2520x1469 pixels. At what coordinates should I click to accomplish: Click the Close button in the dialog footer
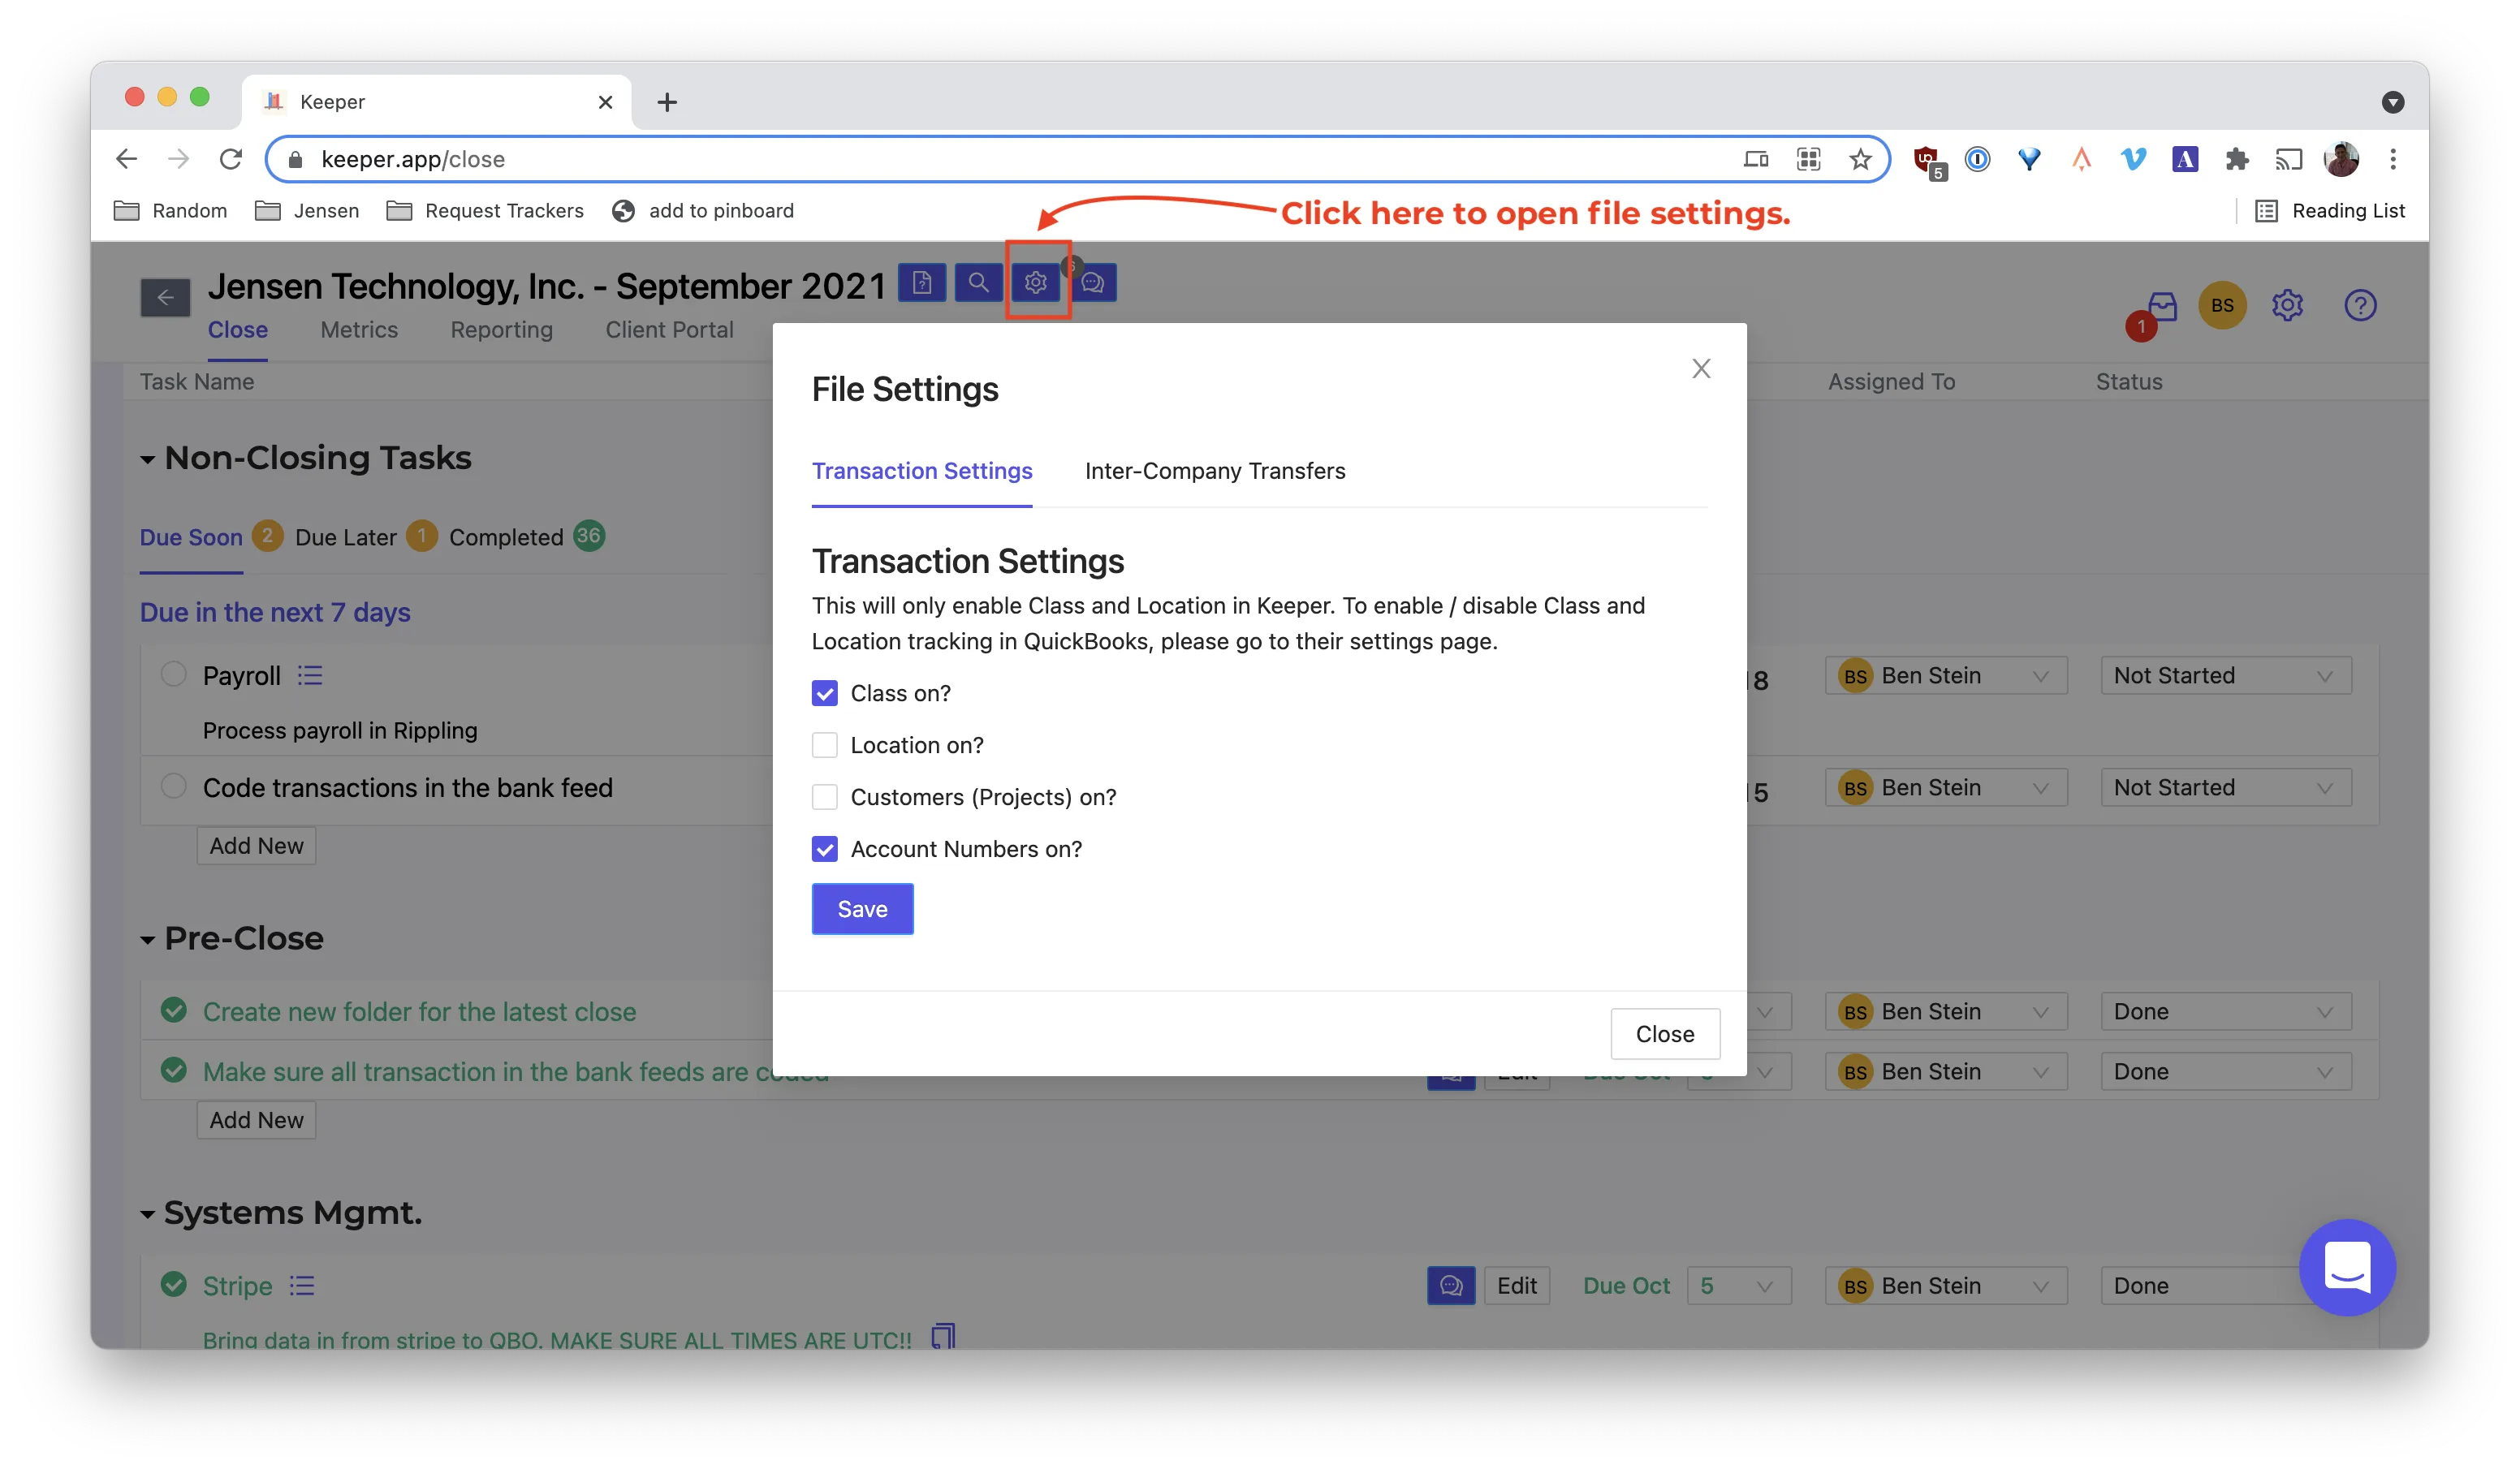click(1665, 1034)
